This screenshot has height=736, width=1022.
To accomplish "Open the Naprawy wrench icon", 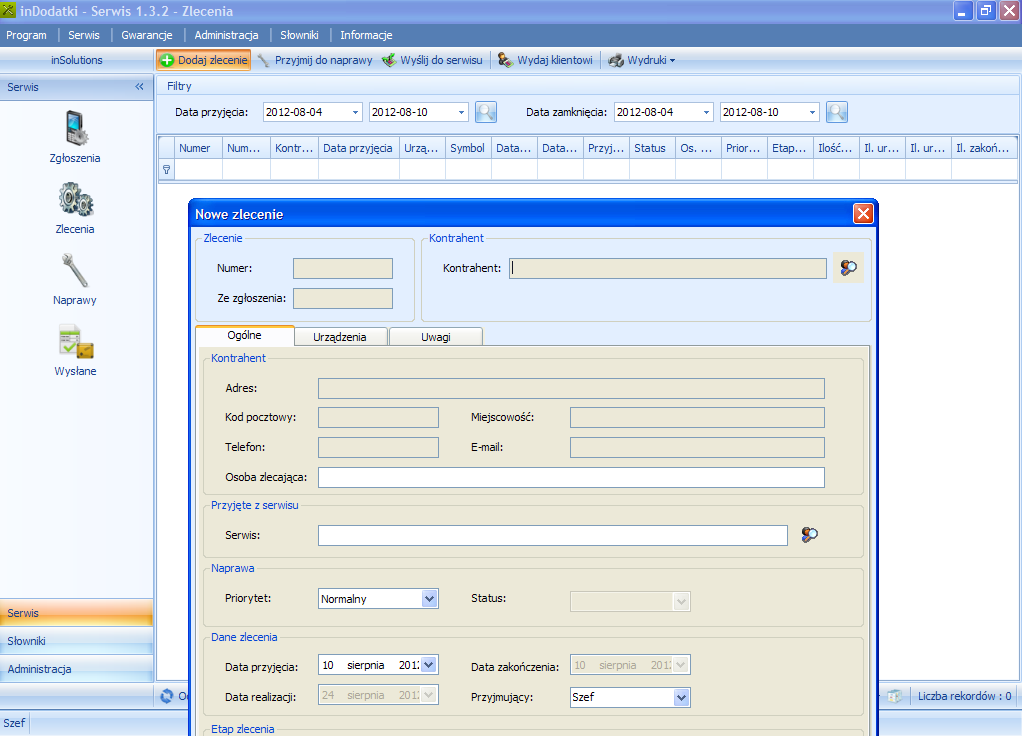I will pos(75,271).
